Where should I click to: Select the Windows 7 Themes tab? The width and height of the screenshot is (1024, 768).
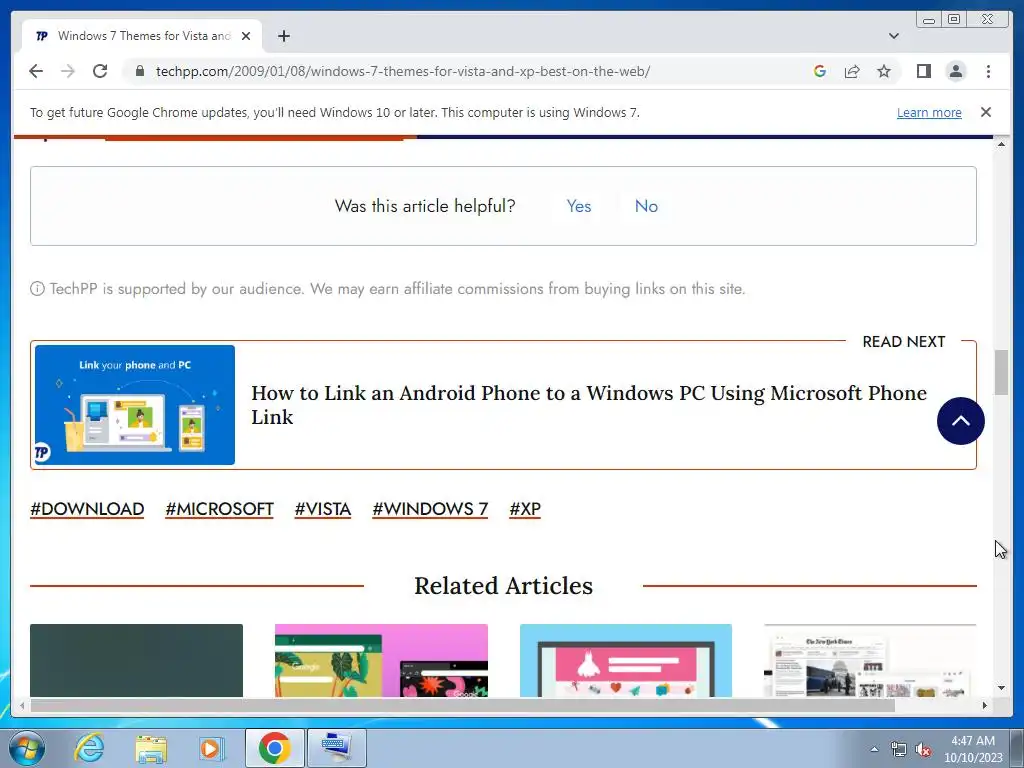tap(142, 36)
